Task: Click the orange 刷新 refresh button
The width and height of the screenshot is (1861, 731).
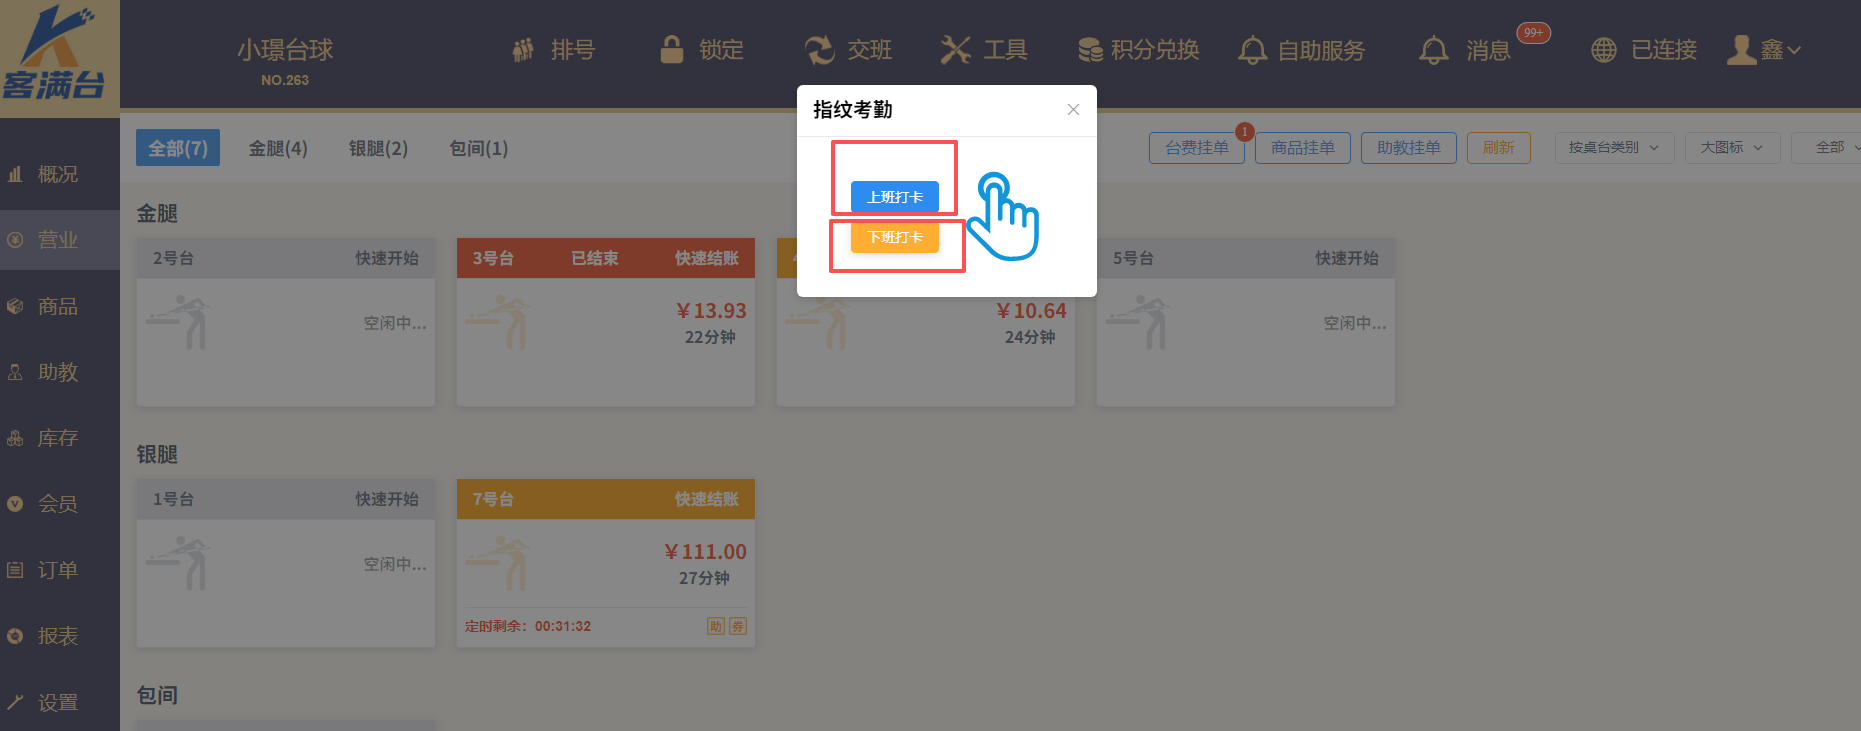Action: (x=1498, y=148)
